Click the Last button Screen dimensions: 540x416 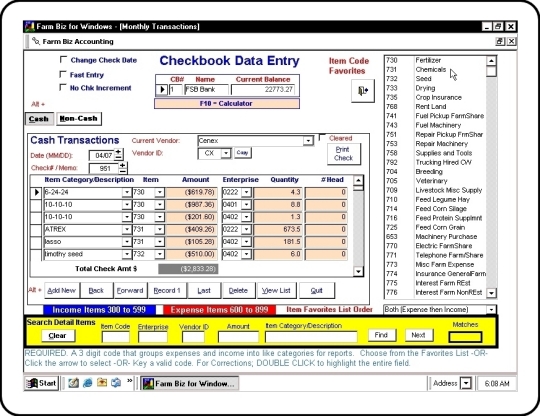(x=204, y=291)
